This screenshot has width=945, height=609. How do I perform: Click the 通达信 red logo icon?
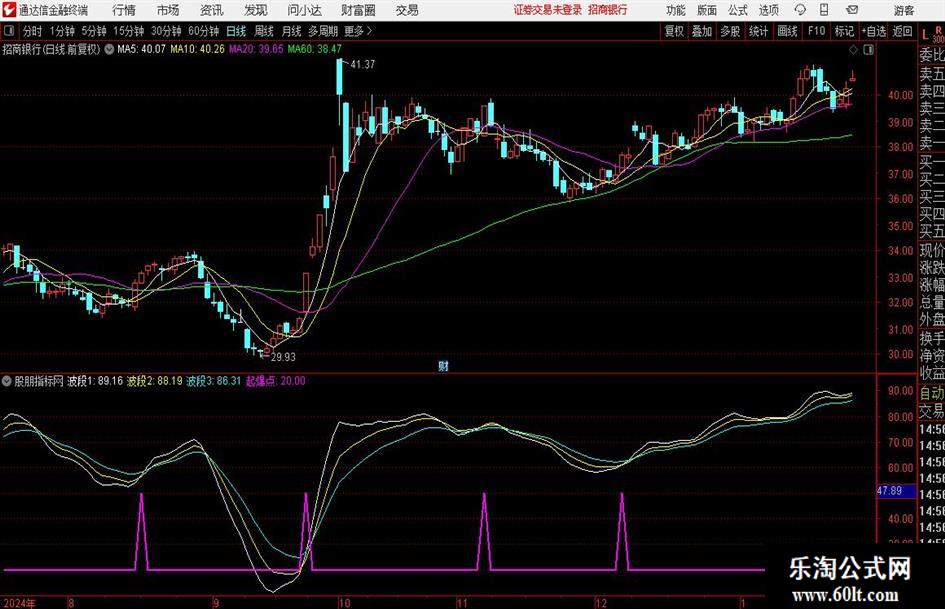(9, 10)
